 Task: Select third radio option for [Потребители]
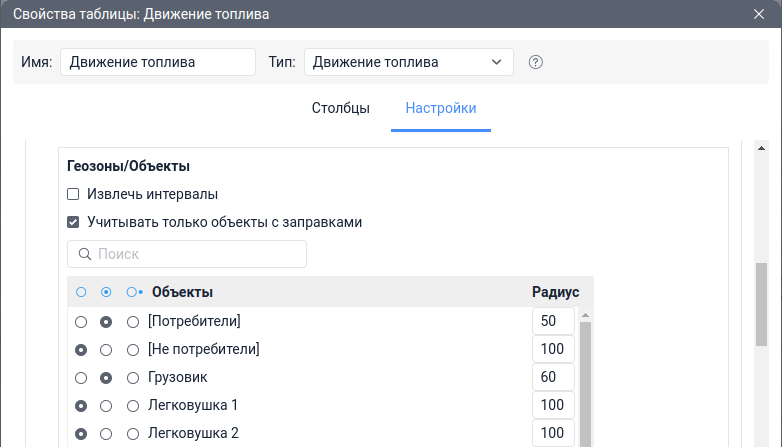click(133, 322)
